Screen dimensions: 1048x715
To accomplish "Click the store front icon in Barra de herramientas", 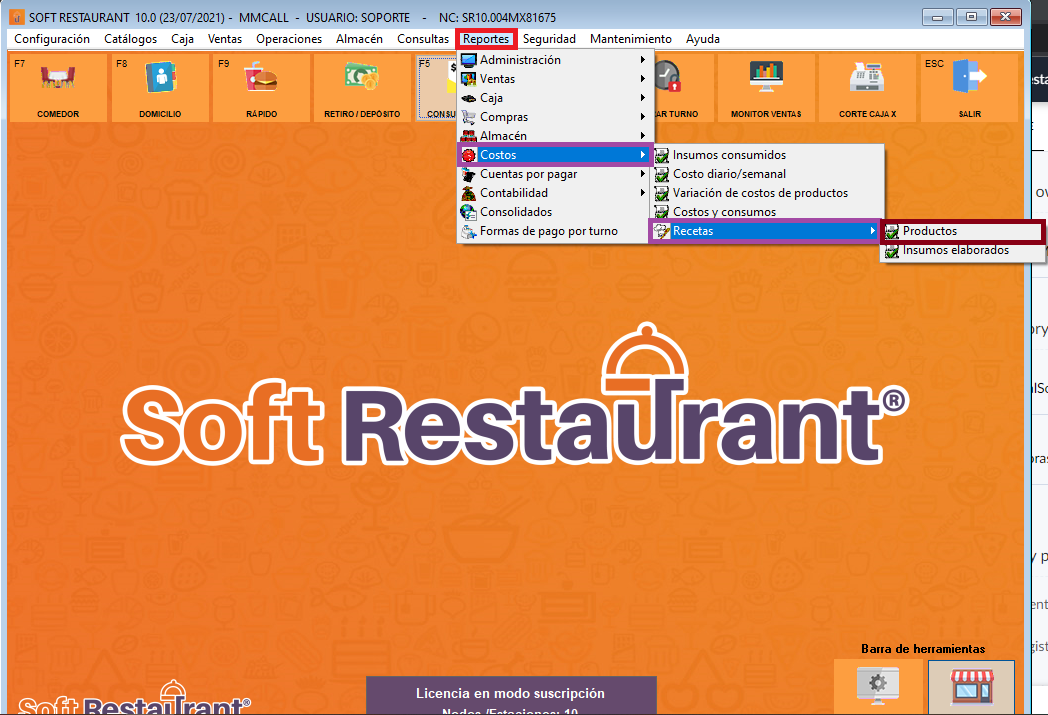I will pos(972,687).
